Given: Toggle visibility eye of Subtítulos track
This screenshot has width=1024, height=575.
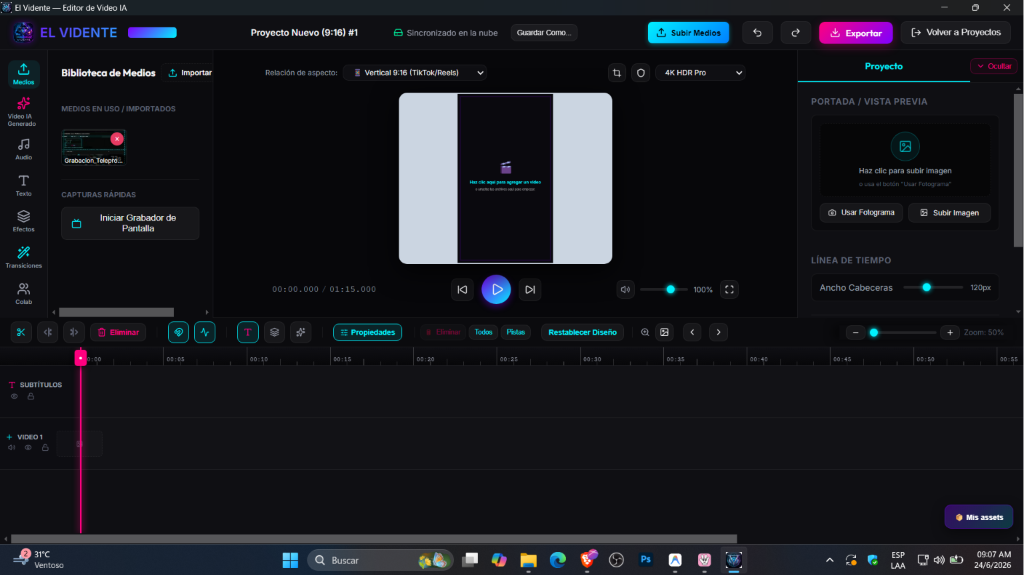Looking at the screenshot, I should coord(14,396).
